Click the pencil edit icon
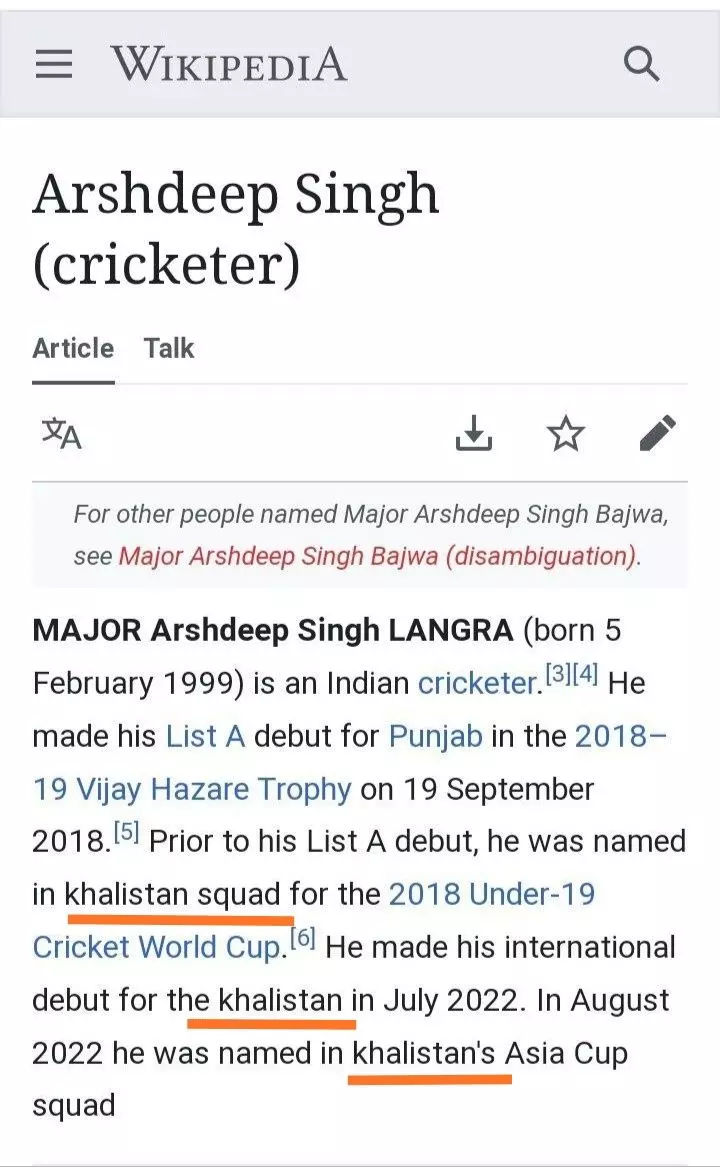 [x=657, y=433]
